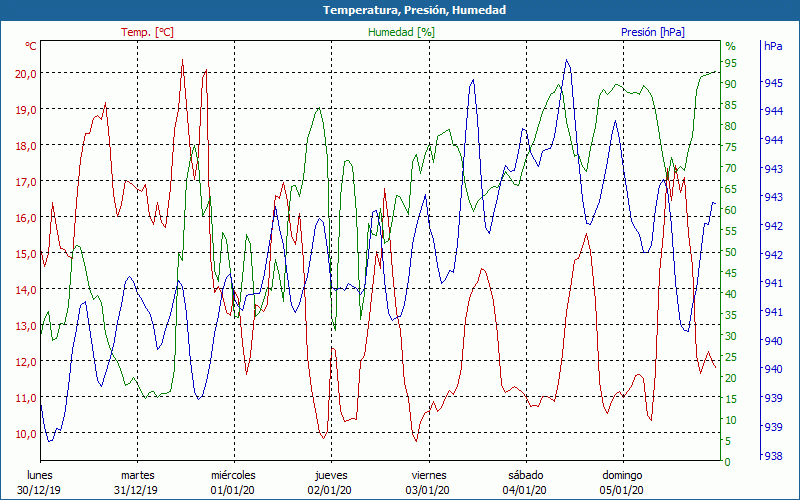Click the "30/12/19" date label

click(x=39, y=490)
